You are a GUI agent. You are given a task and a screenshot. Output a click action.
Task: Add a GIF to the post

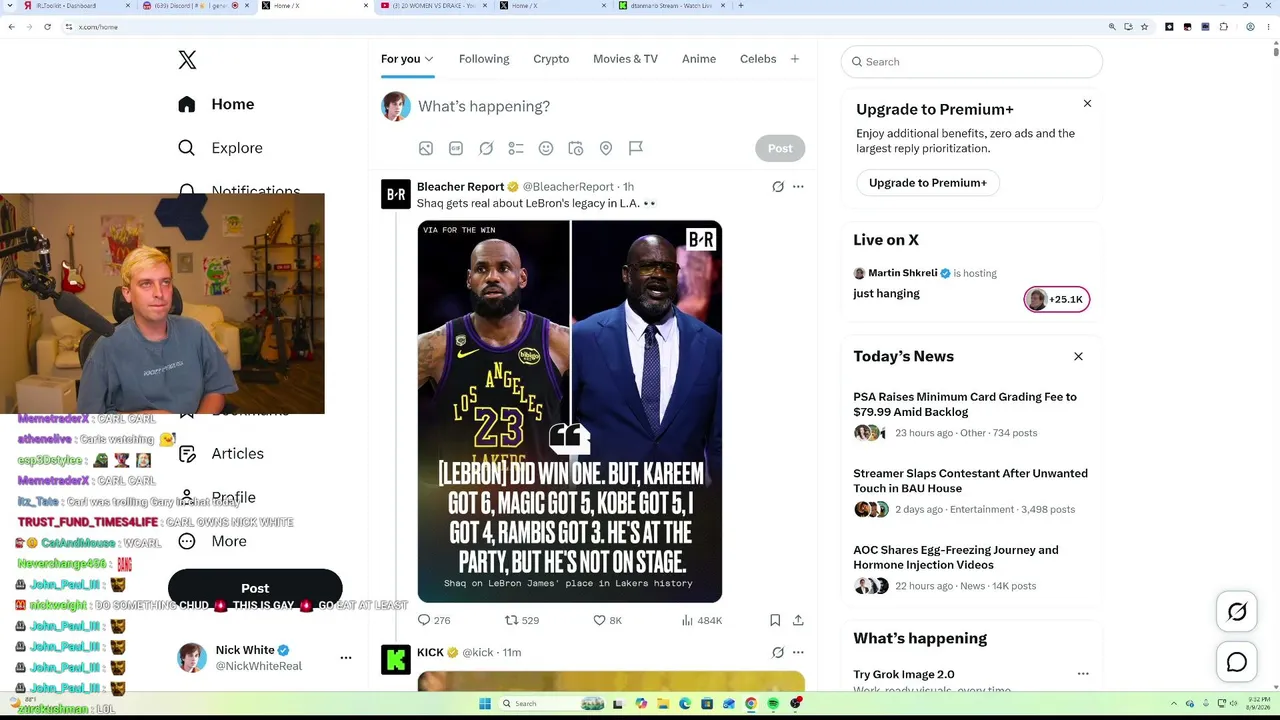pos(456,148)
